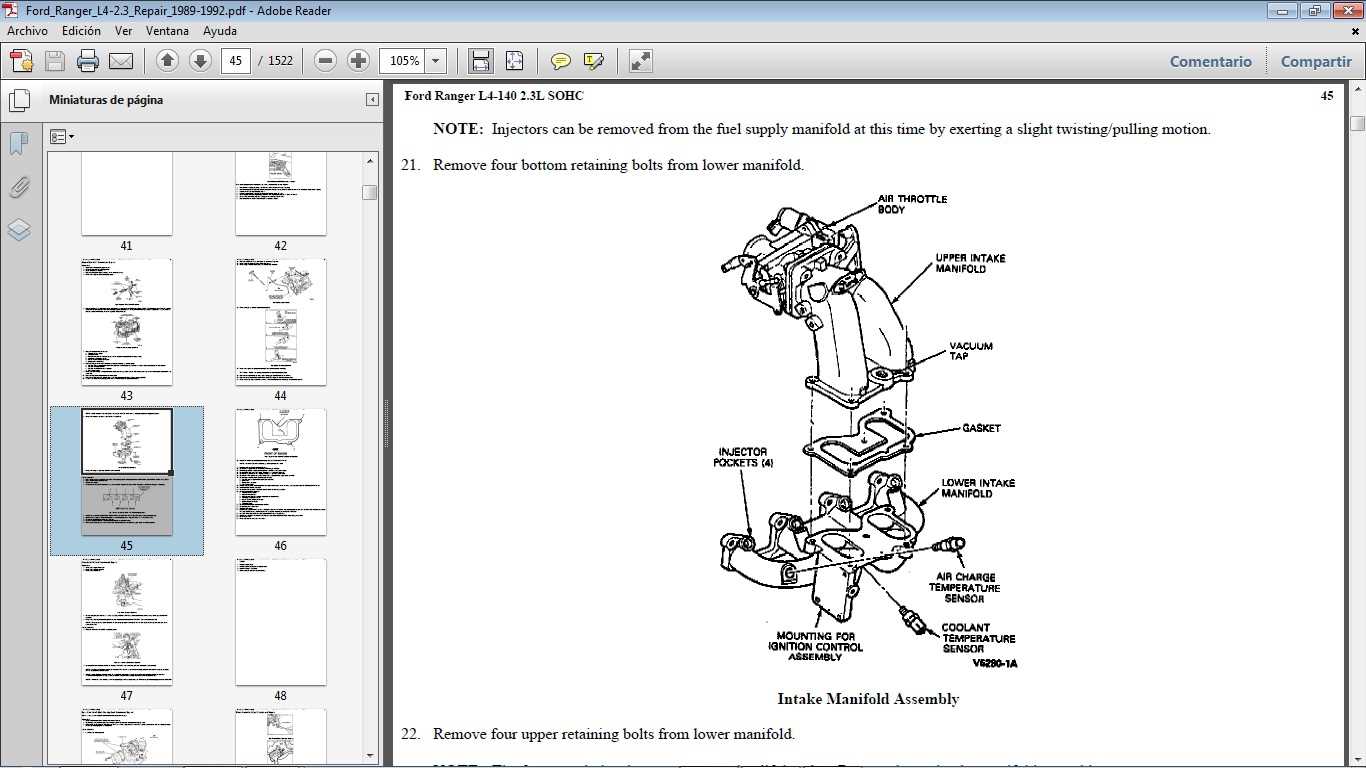Image resolution: width=1366 pixels, height=768 pixels.
Task: Open the zoom level dropdown arrow
Action: (x=435, y=61)
